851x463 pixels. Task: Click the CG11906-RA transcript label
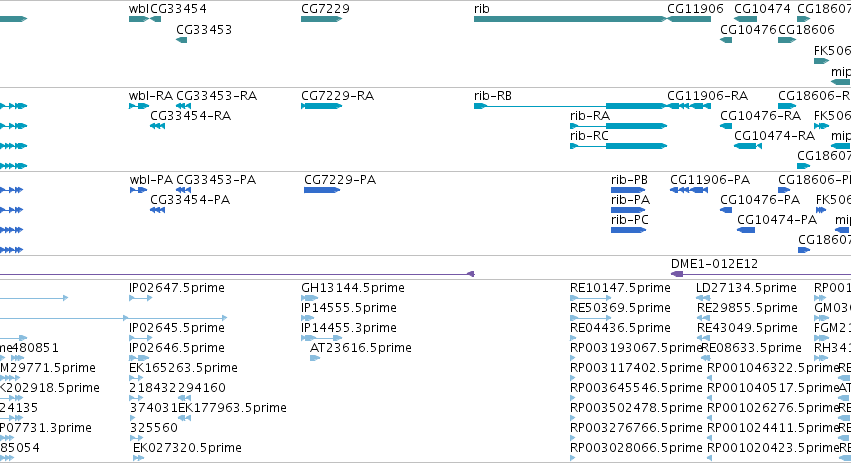coord(708,96)
